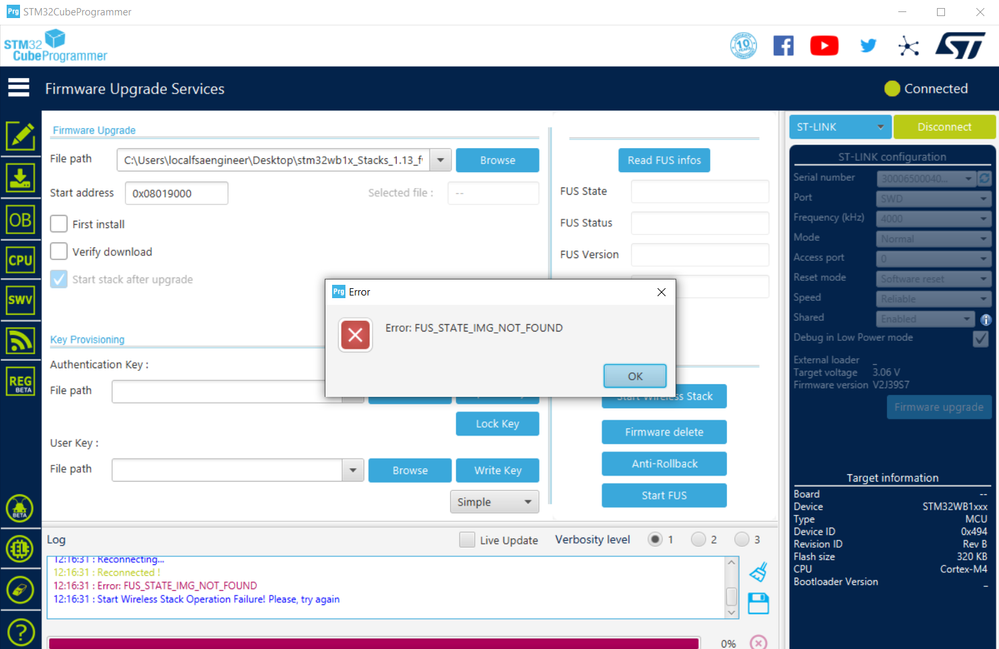This screenshot has width=999, height=649.
Task: Click the 10 years anniversary badge icon
Action: (x=744, y=46)
